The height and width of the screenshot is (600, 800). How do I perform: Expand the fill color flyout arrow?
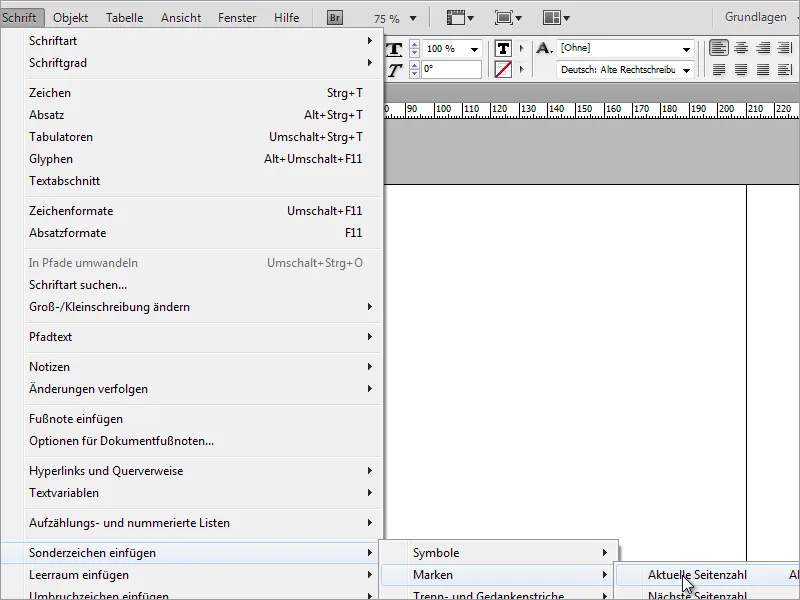click(x=521, y=48)
